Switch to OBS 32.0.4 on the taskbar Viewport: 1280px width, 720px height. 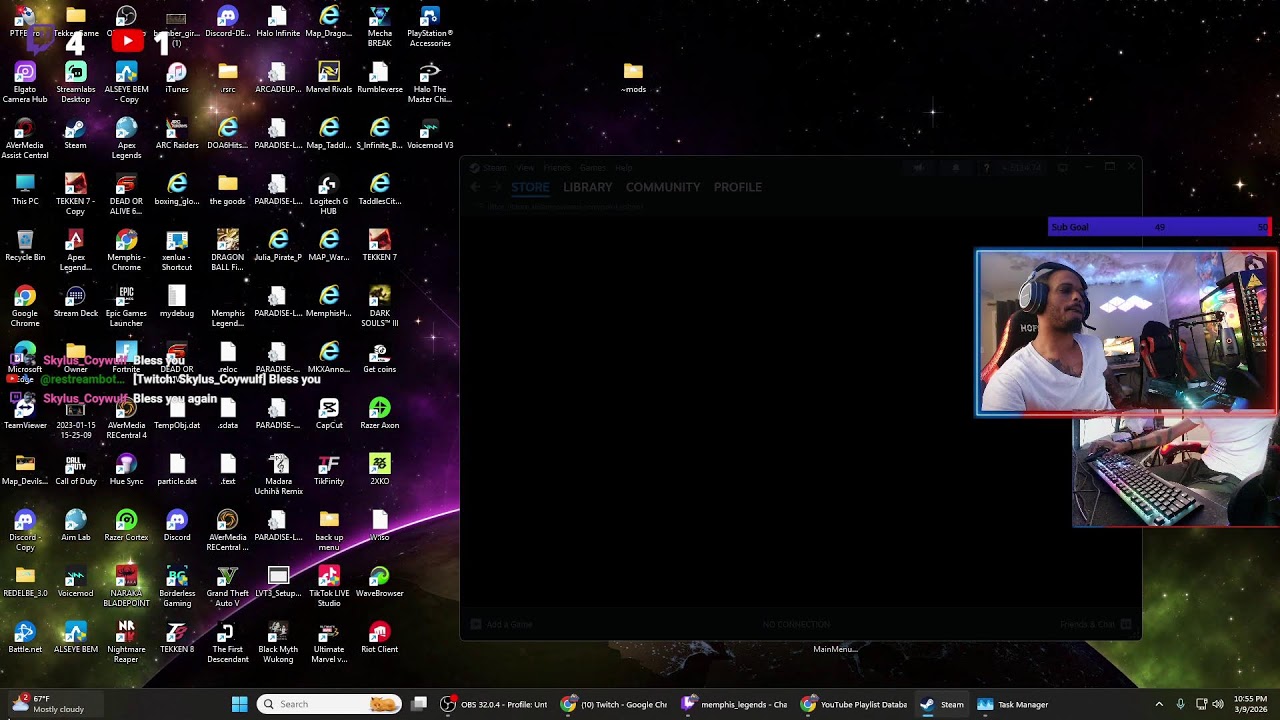[x=494, y=704]
